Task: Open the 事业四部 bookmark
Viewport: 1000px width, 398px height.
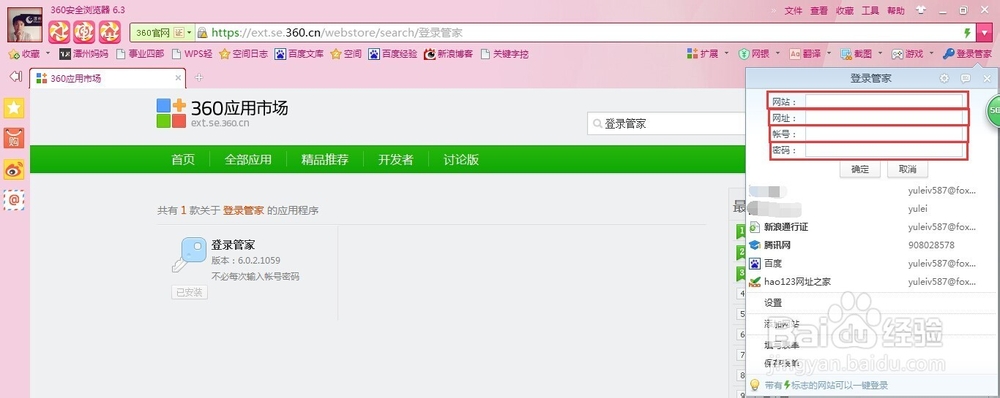Action: pos(140,54)
